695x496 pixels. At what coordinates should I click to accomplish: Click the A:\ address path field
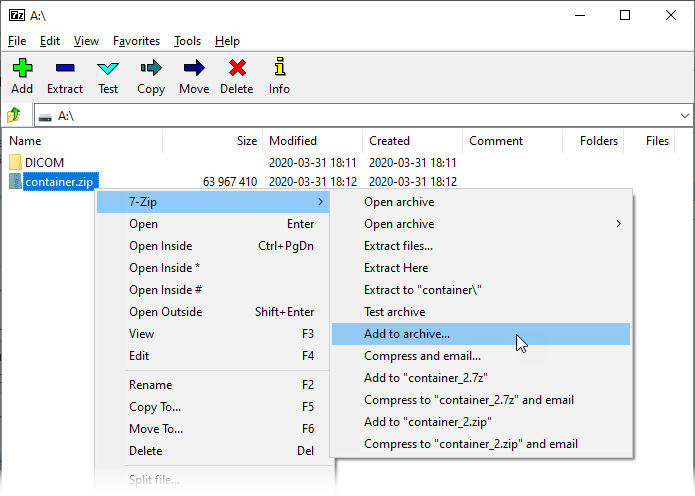point(363,116)
